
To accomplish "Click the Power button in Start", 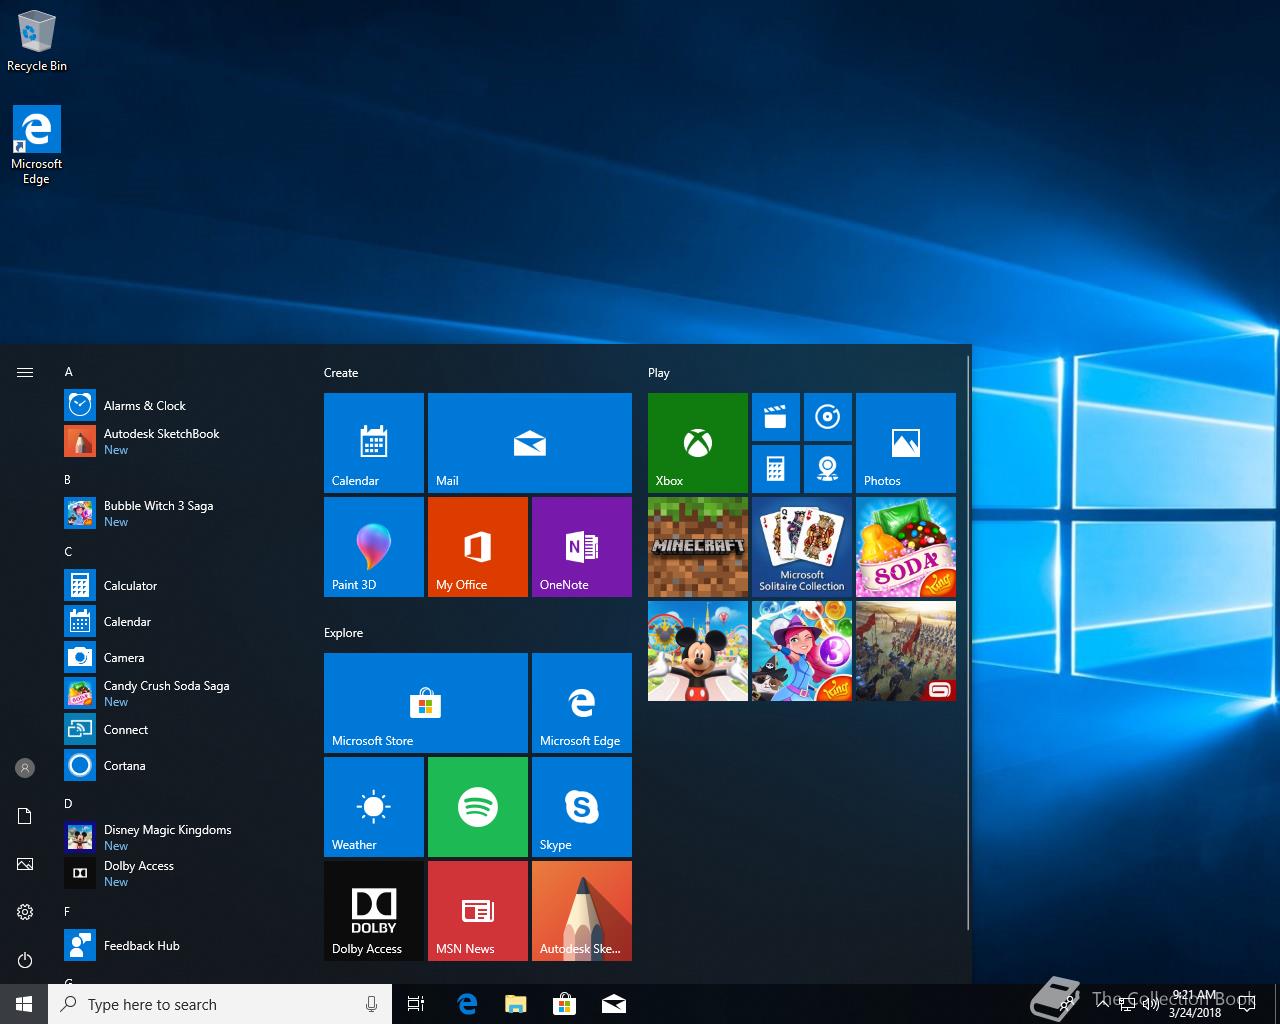I will coord(25,960).
